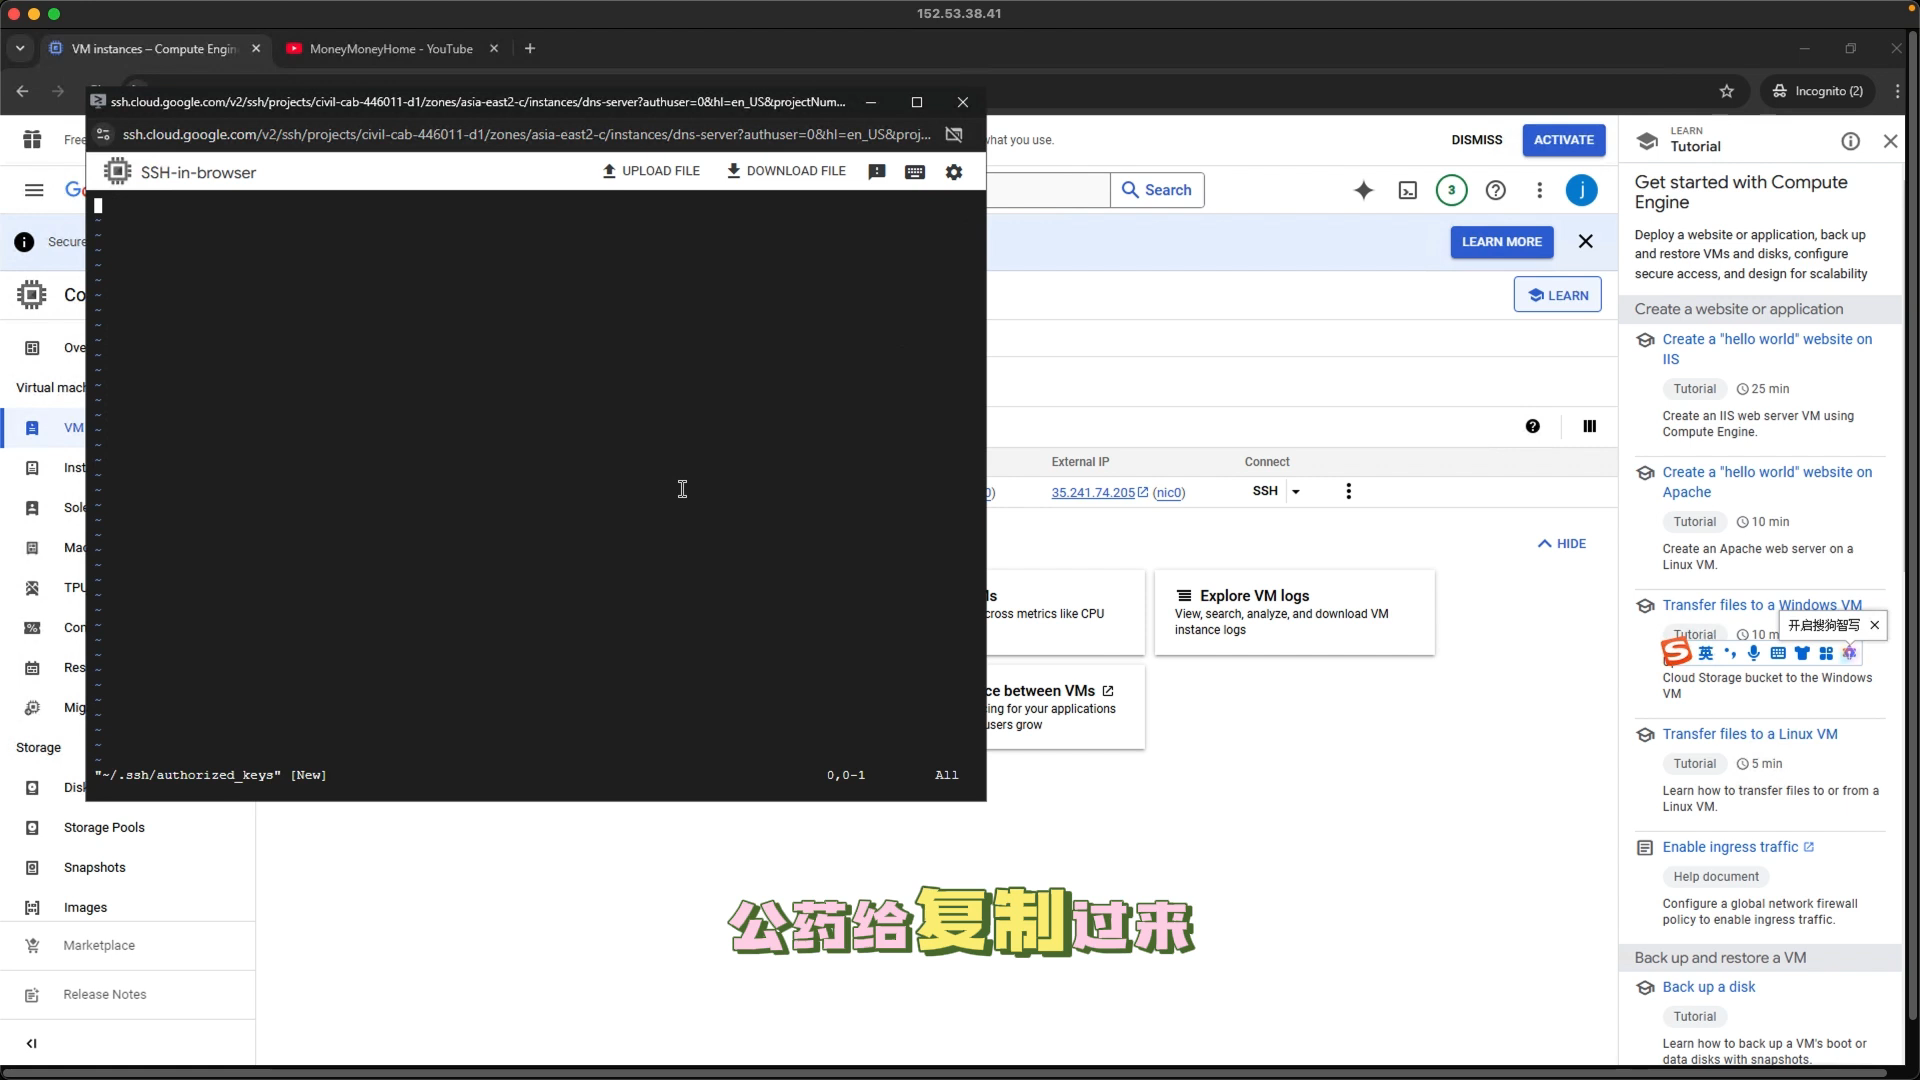Open a new browser tab
The height and width of the screenshot is (1080, 1920).
530,48
